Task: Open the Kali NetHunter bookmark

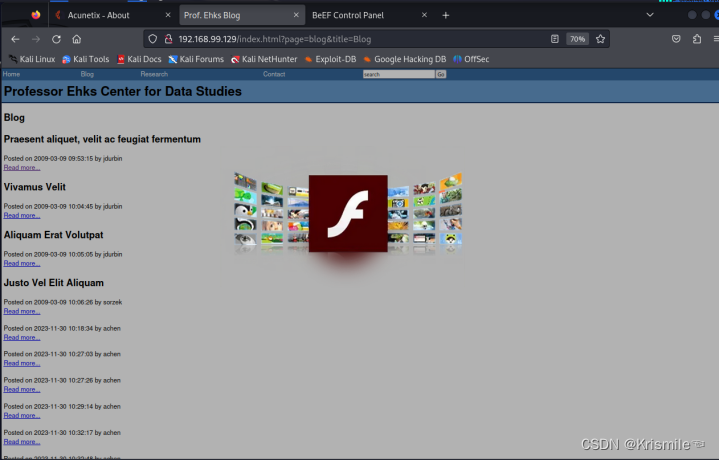Action: coord(264,59)
